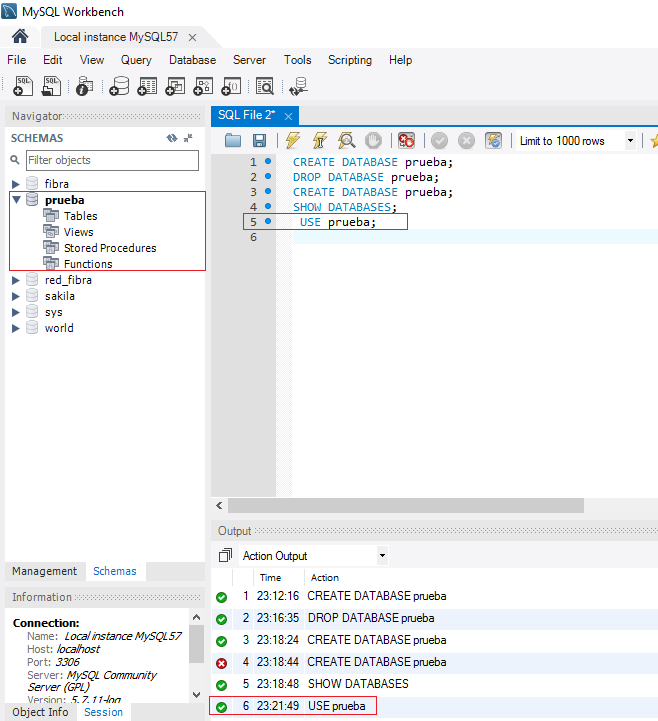658x721 pixels.
Task: Switch to the Session tab
Action: [103, 712]
